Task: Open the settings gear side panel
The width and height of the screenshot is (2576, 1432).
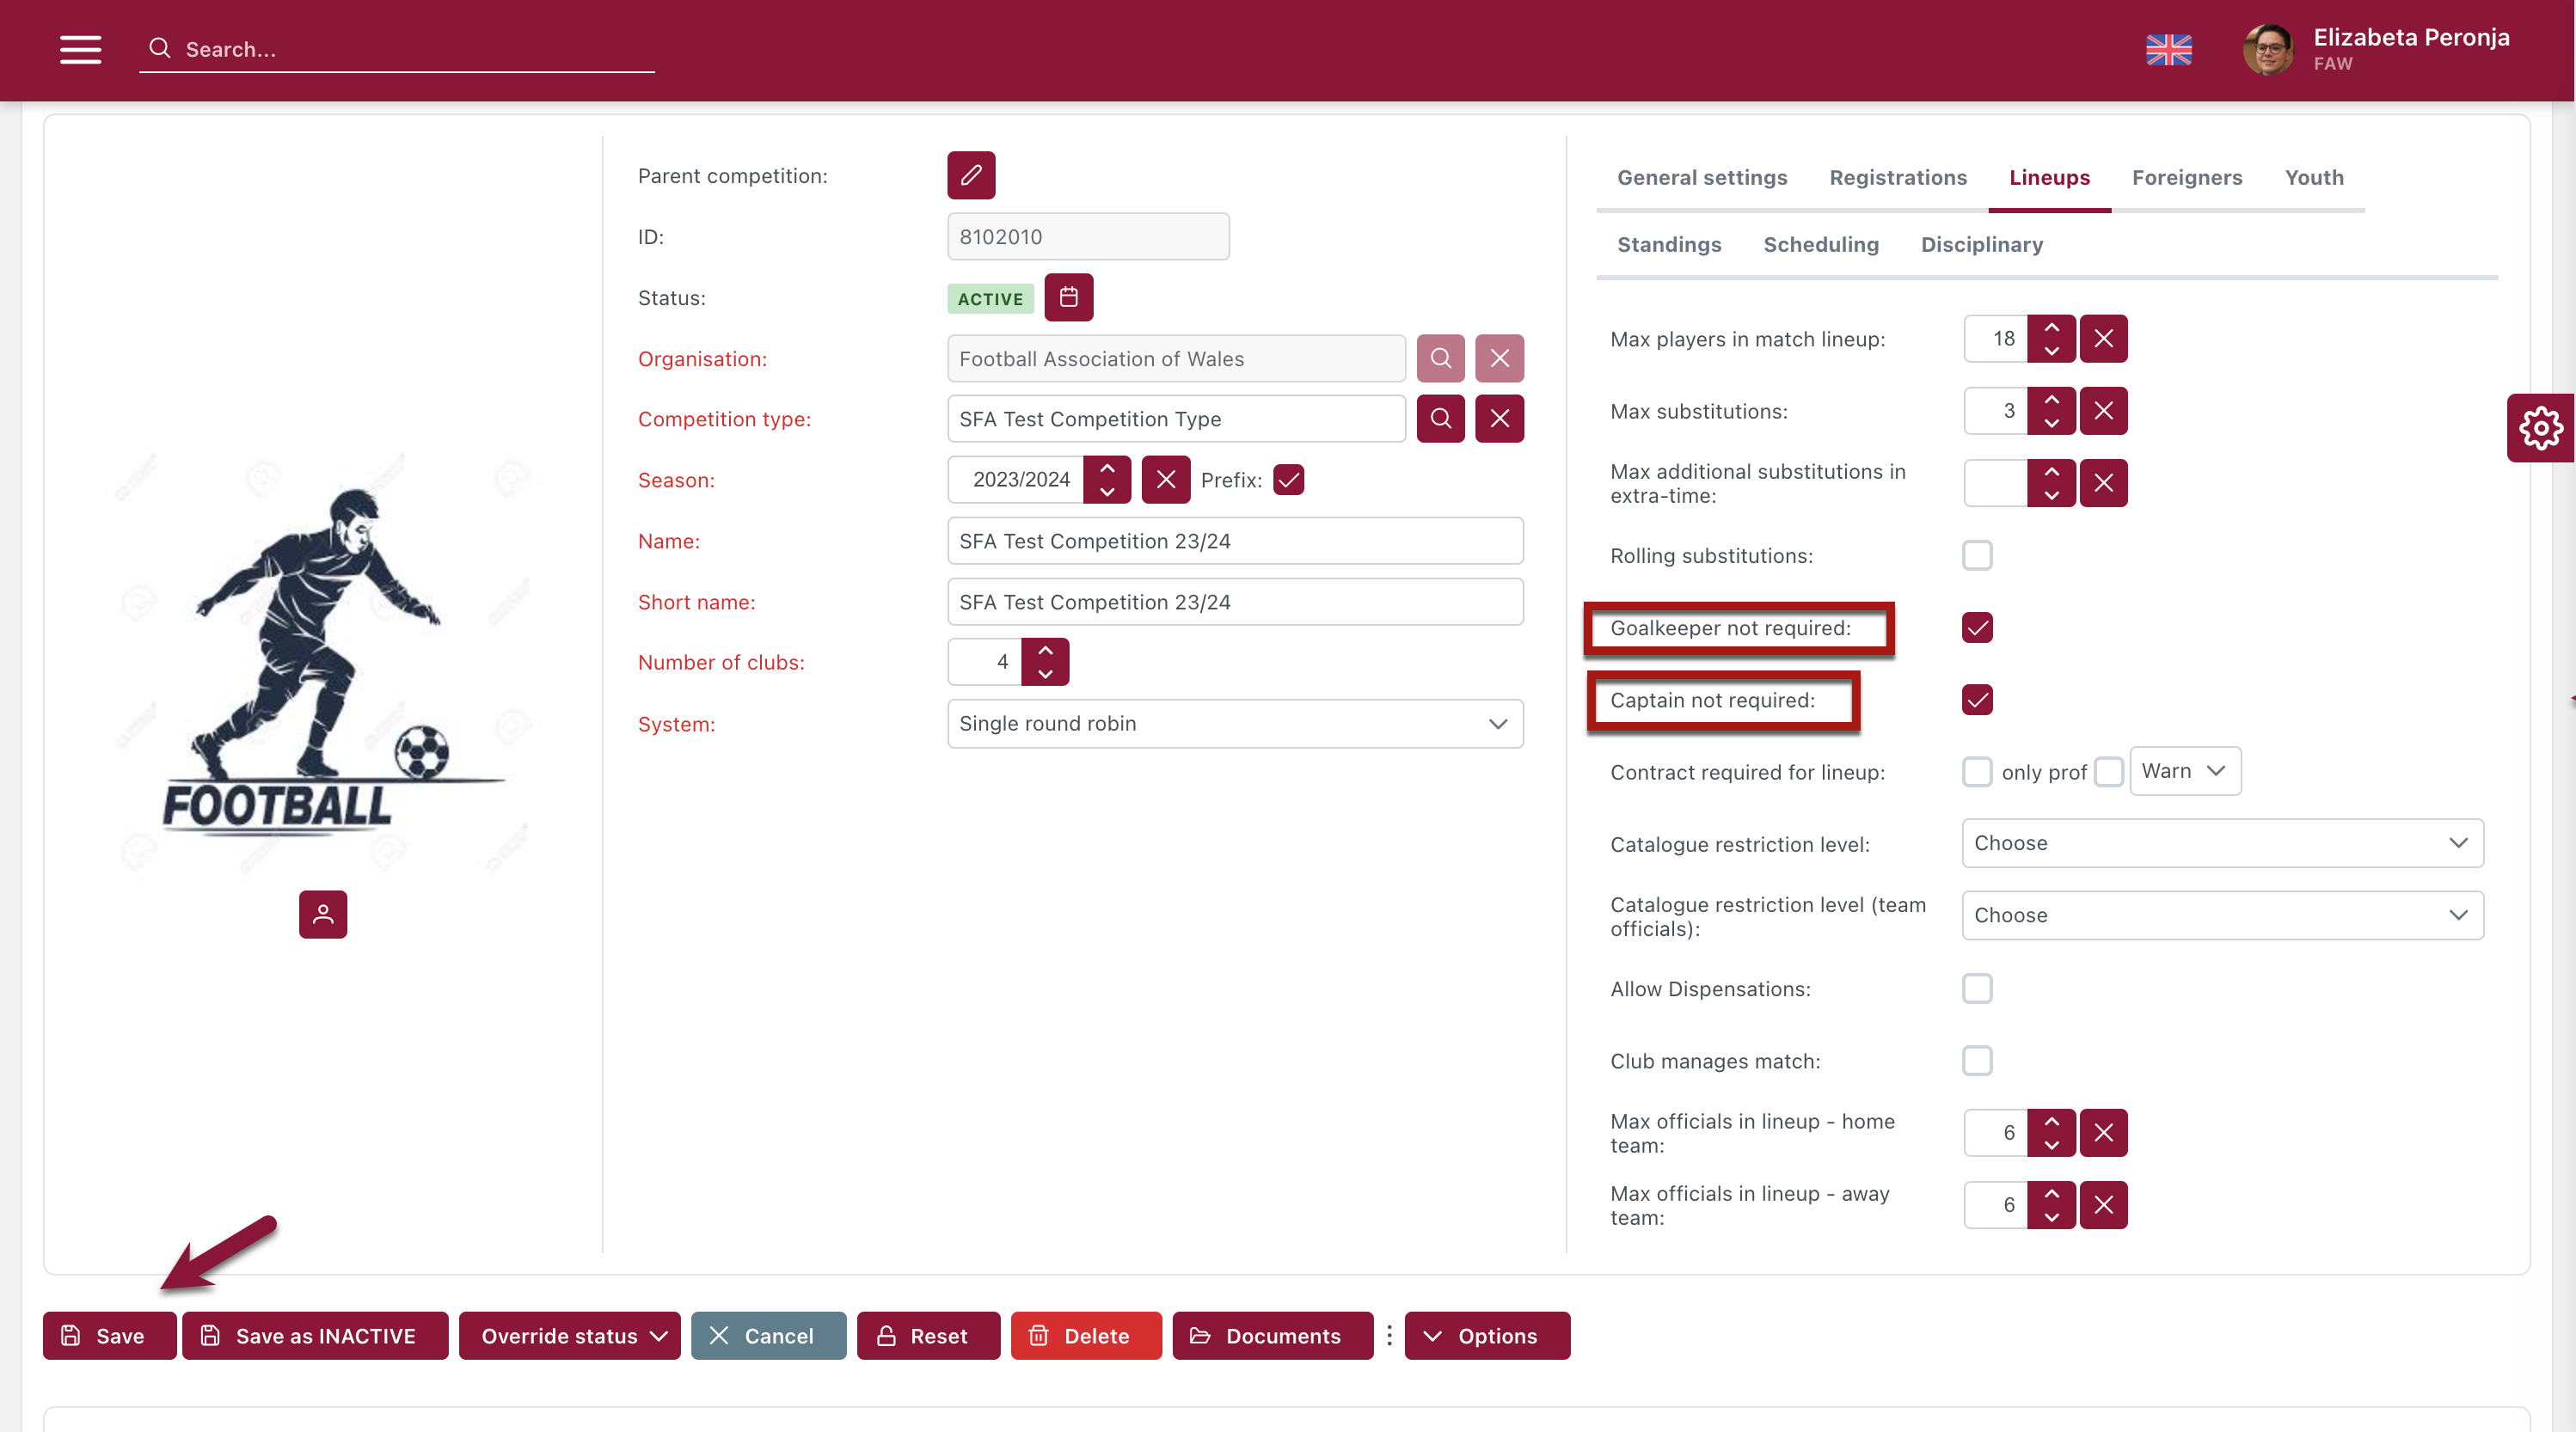Action: point(2540,428)
